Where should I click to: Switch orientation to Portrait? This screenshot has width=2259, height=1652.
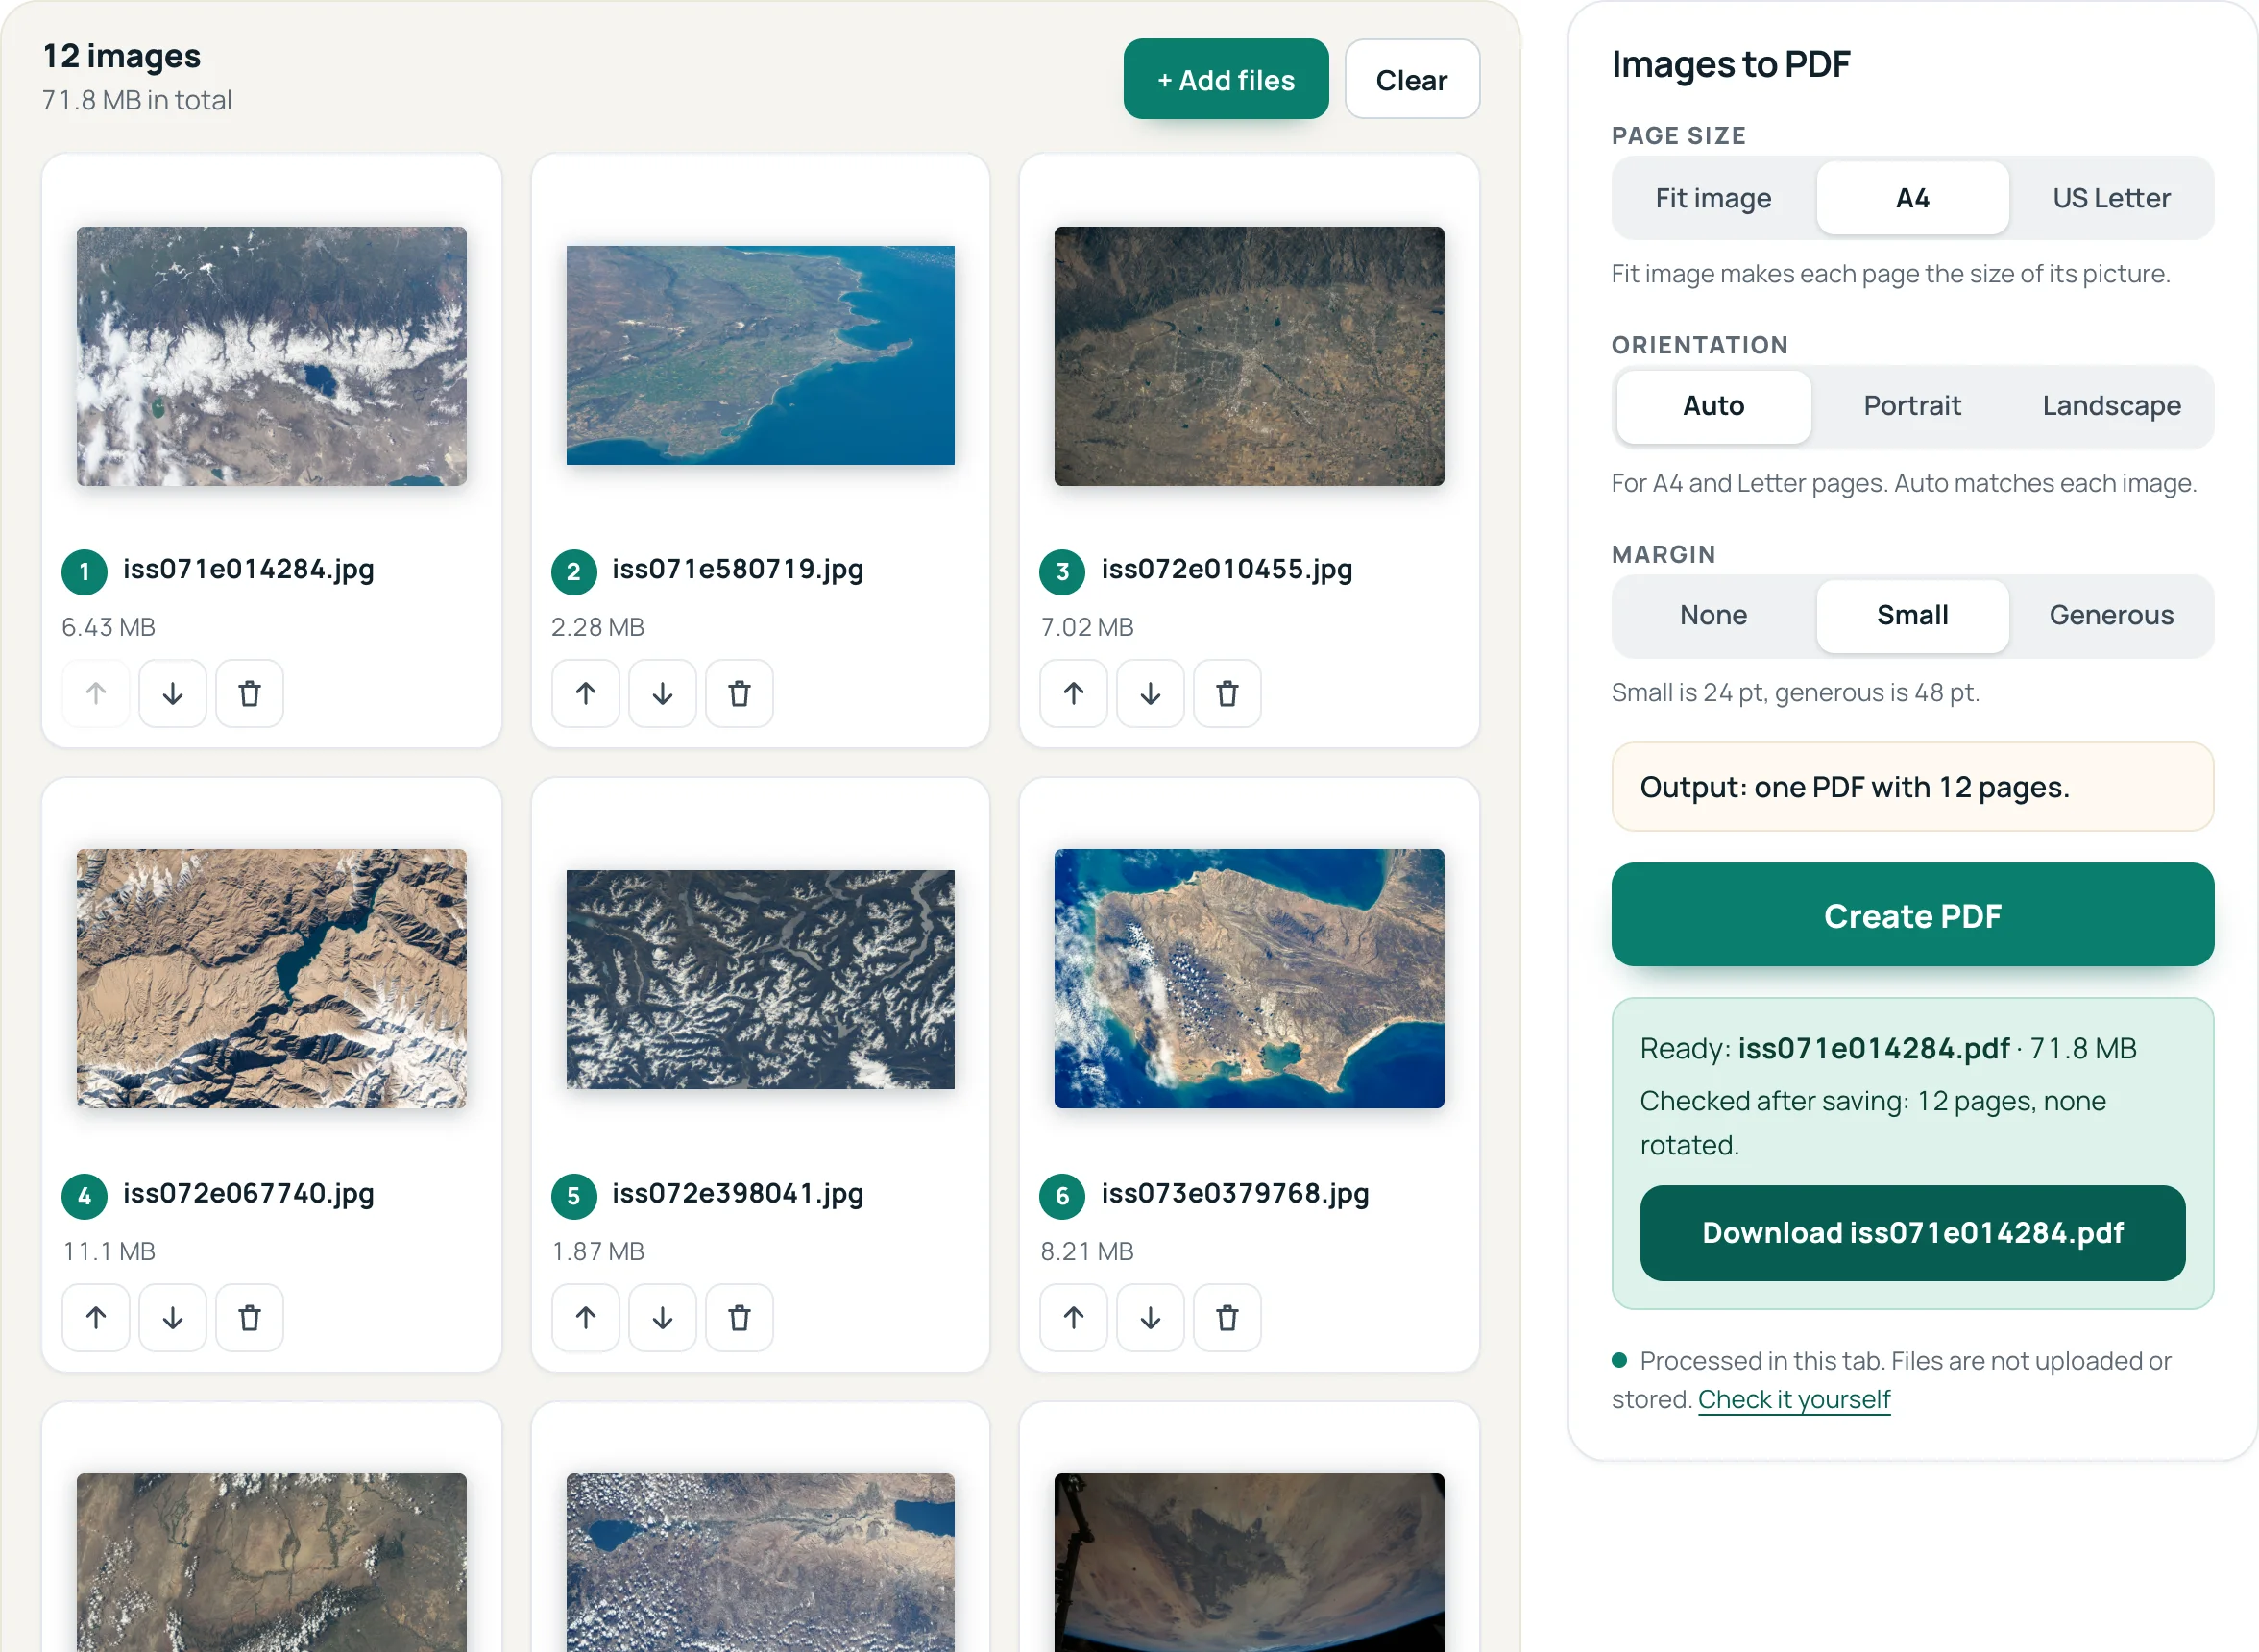coord(1912,406)
